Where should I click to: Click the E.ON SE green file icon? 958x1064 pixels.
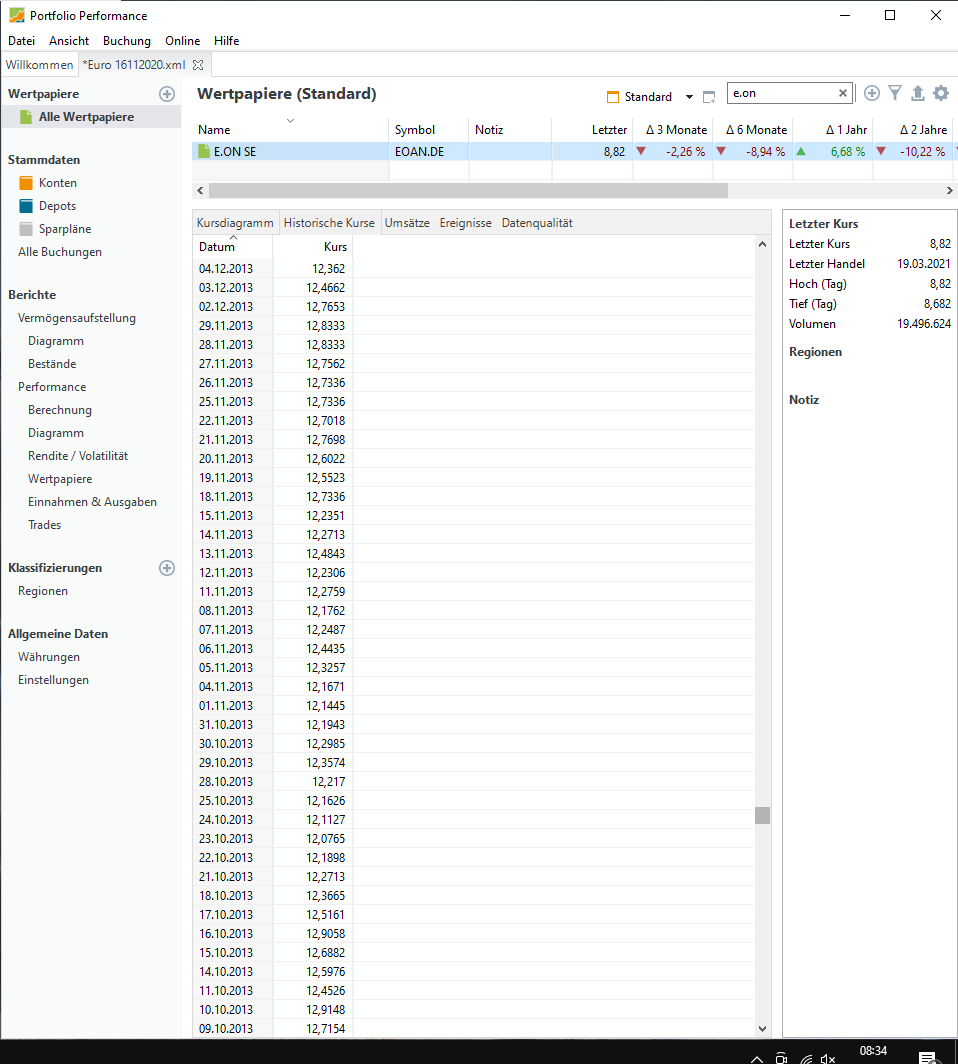tap(204, 151)
